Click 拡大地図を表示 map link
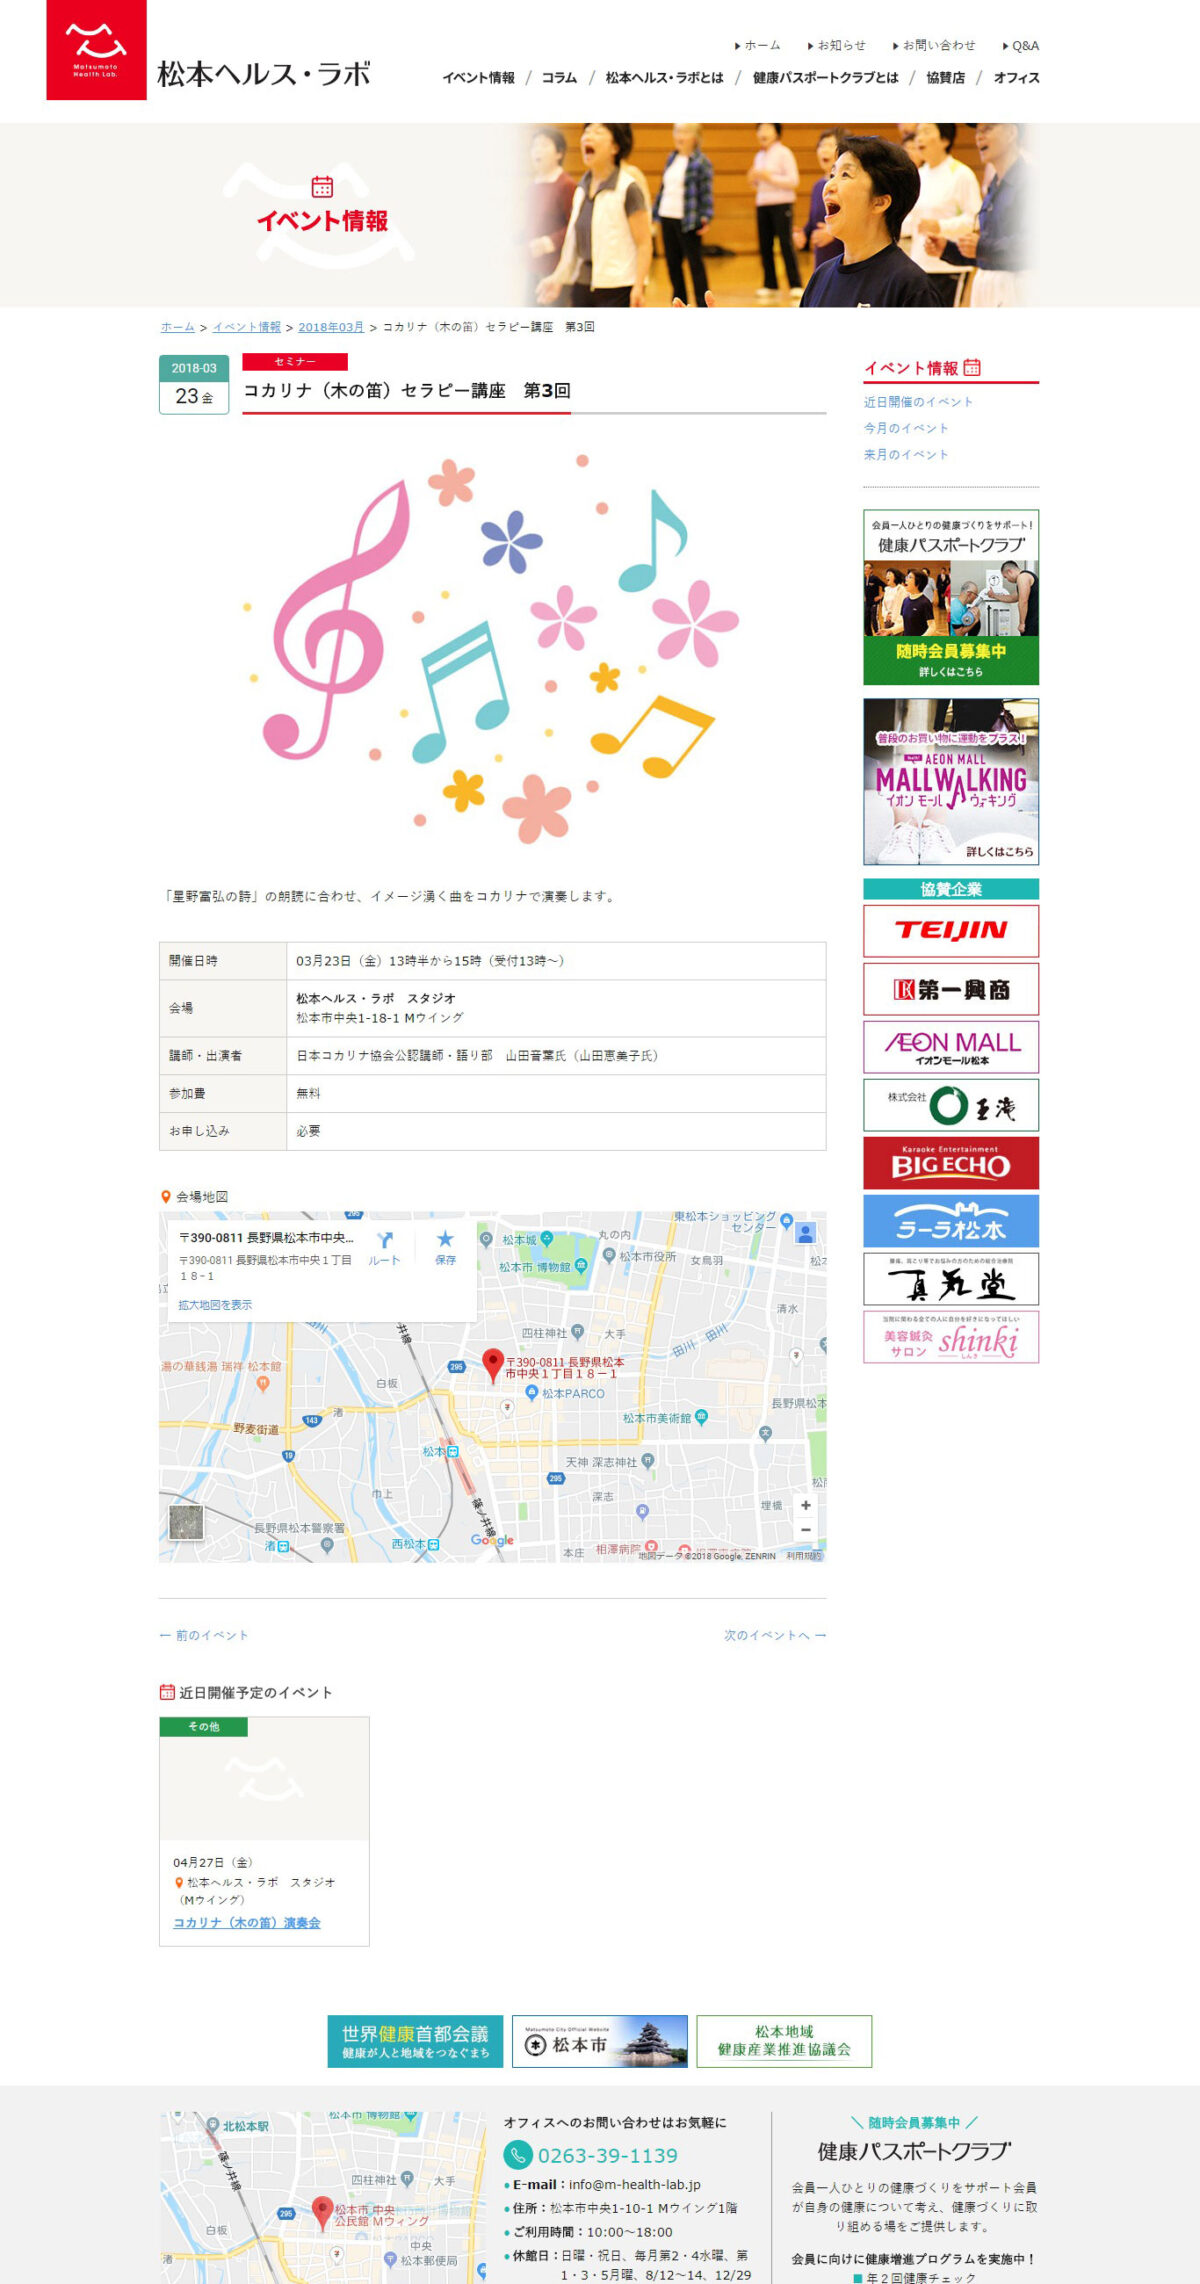Screen dimensions: 1200x2284 click(215, 1305)
